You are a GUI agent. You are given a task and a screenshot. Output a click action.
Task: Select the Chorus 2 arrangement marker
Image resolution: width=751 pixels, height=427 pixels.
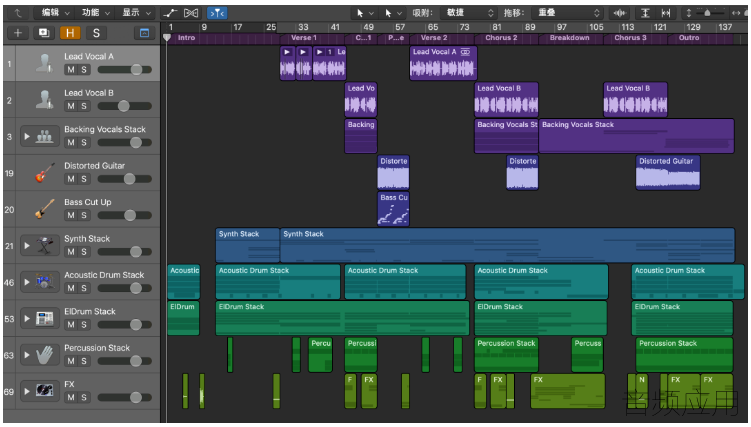point(506,38)
